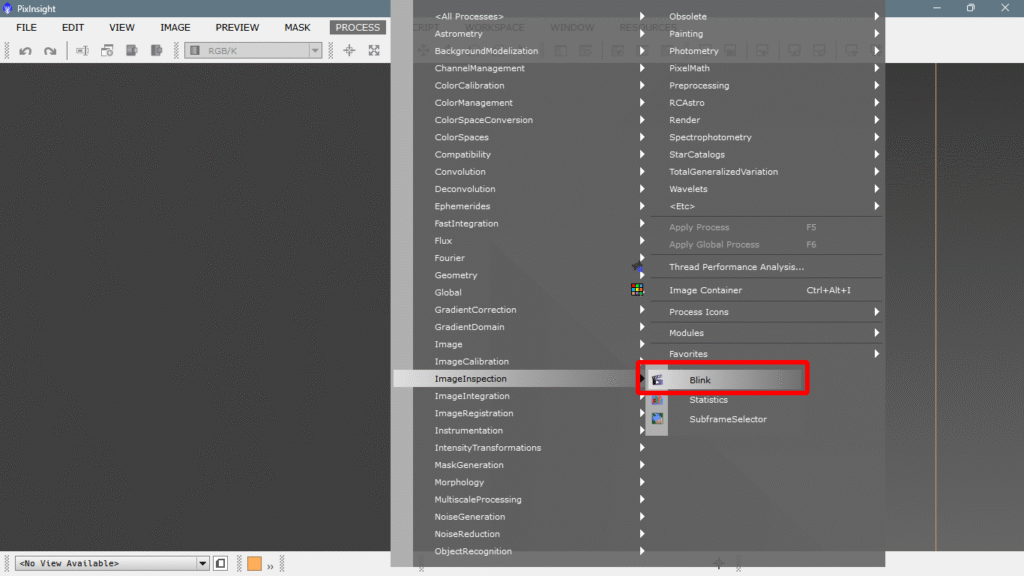The width and height of the screenshot is (1024, 576).
Task: Click the orange color swatch at bottom
Action: pyautogui.click(x=255, y=563)
